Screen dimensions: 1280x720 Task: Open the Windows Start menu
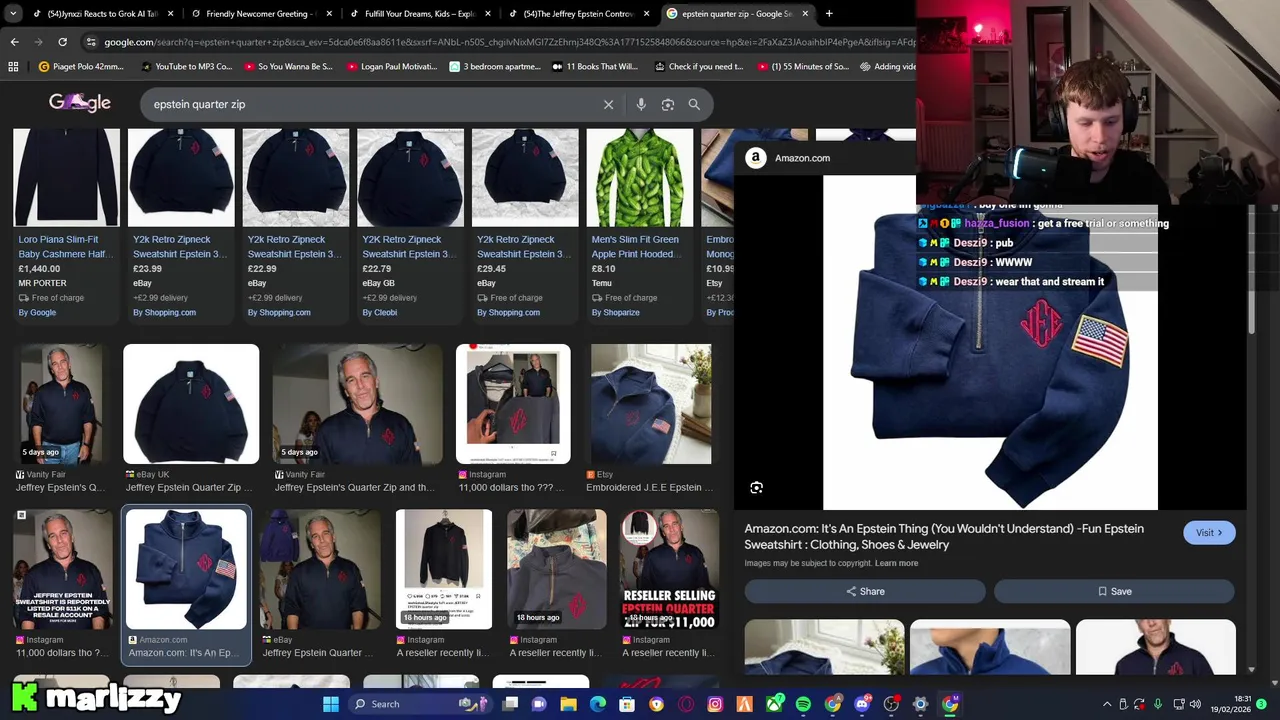pos(330,704)
